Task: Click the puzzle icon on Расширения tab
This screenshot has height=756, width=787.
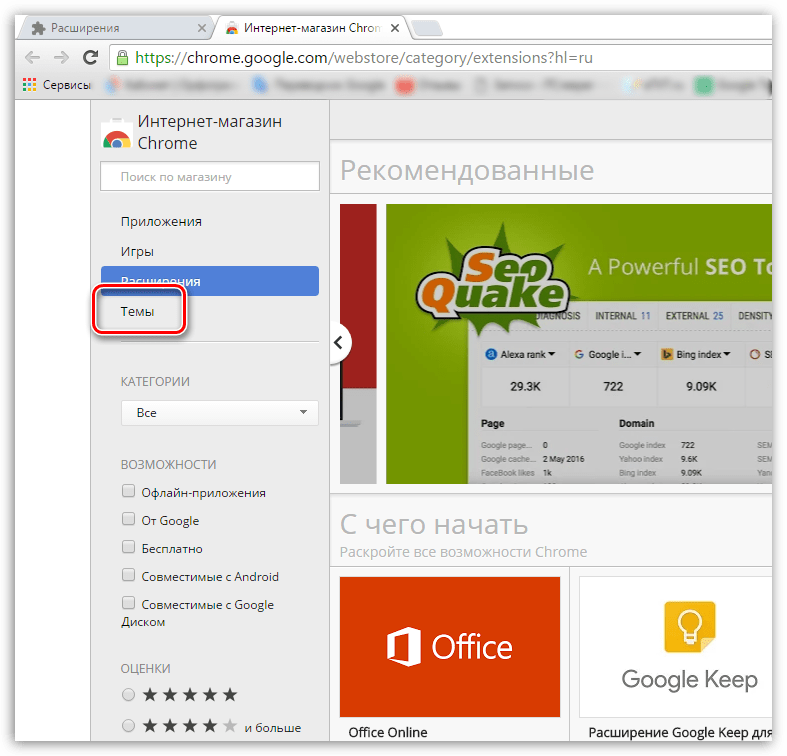Action: [x=38, y=28]
